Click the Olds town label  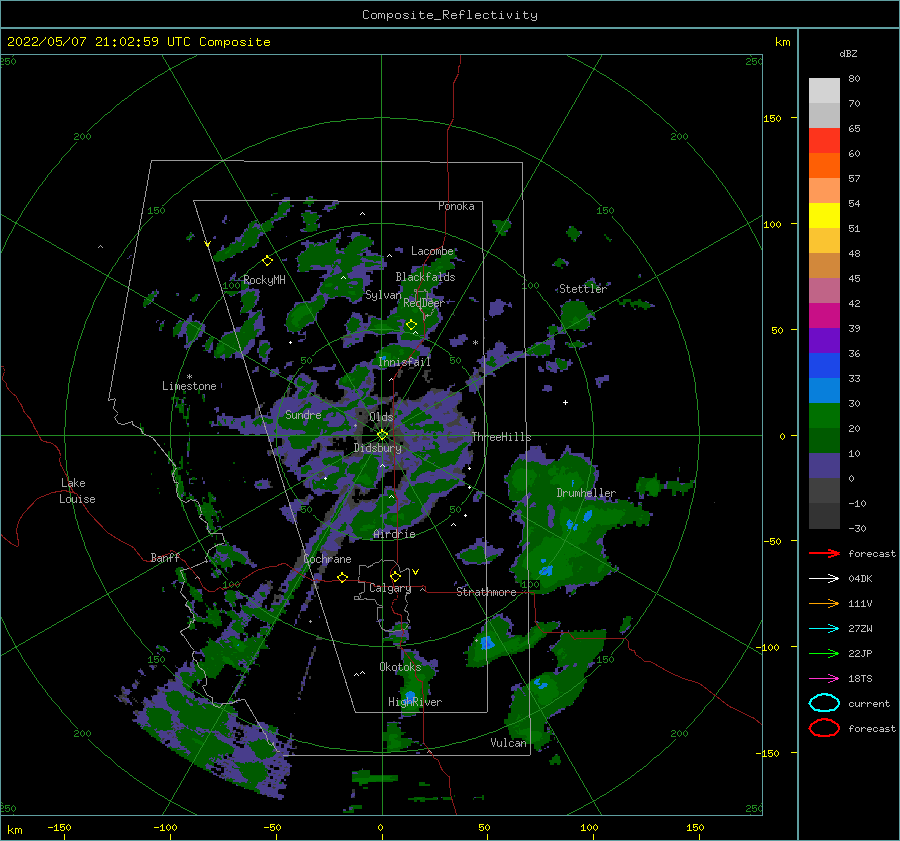[x=381, y=417]
